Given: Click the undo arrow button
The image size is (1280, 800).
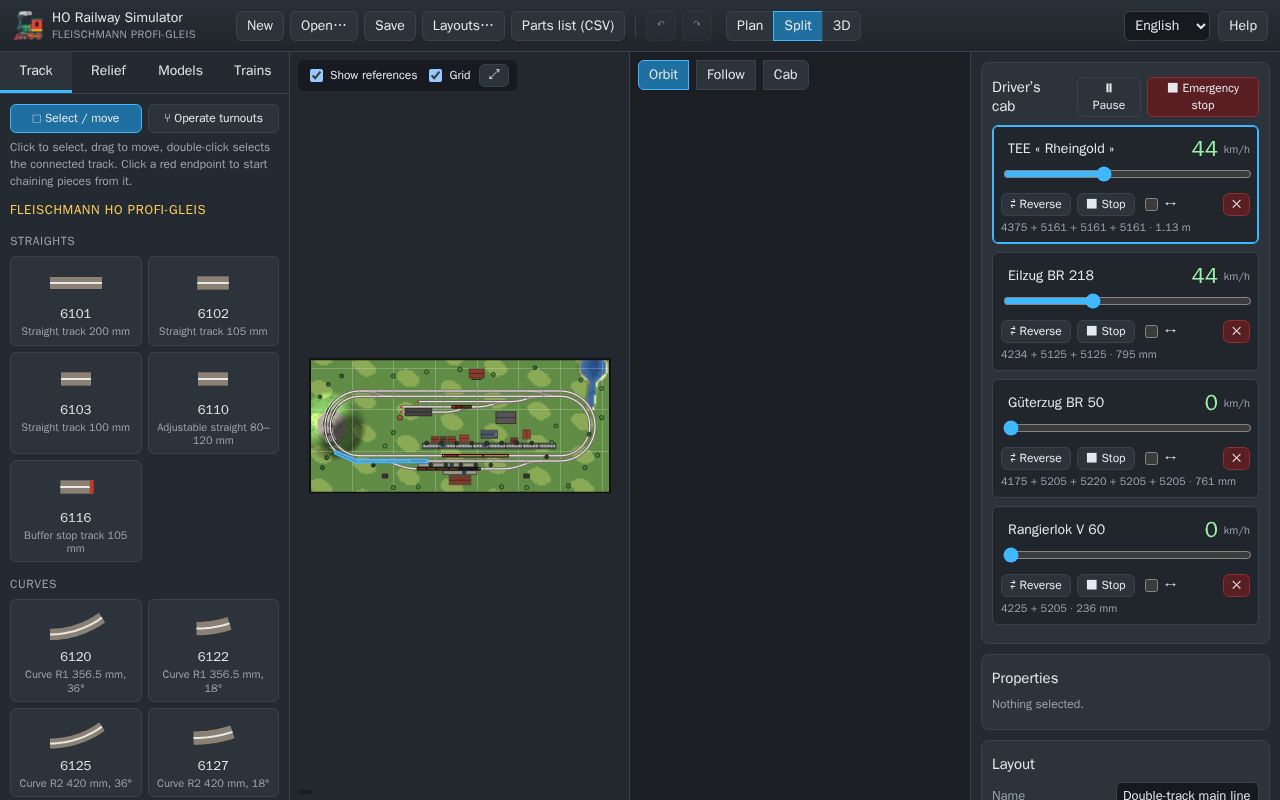Looking at the screenshot, I should [x=661, y=26].
